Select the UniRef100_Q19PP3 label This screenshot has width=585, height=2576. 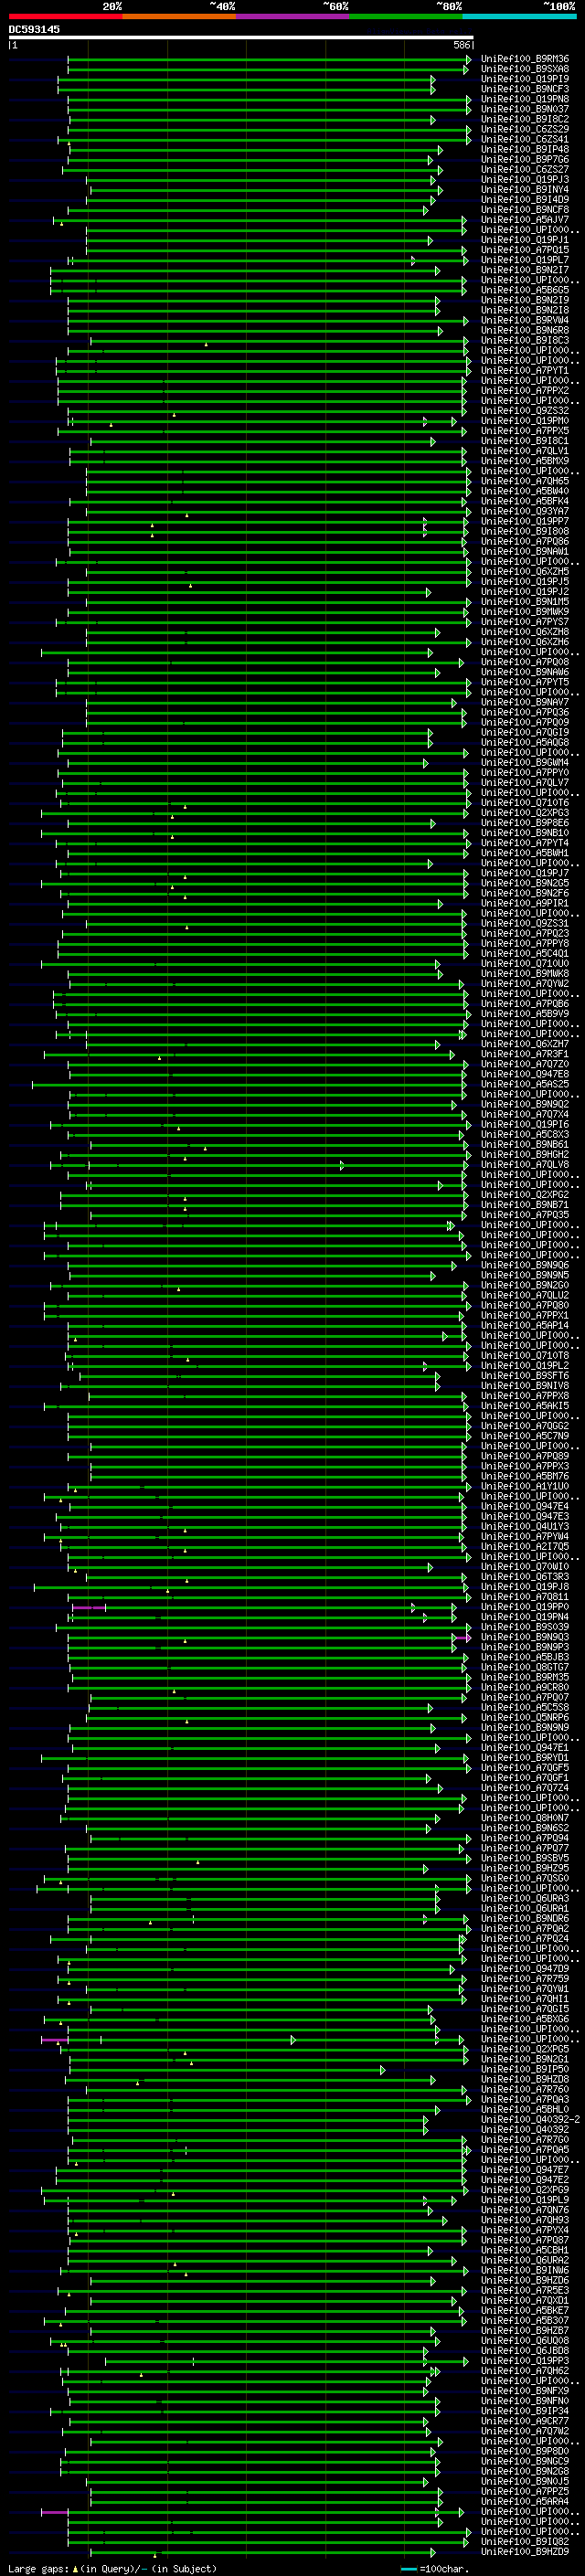pyautogui.click(x=525, y=2361)
